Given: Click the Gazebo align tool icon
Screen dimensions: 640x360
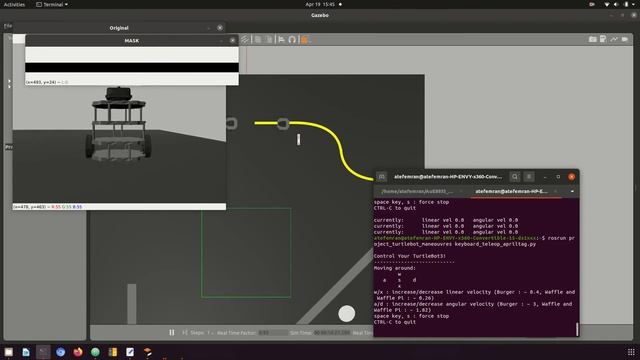Looking at the screenshot, I should (281, 40).
